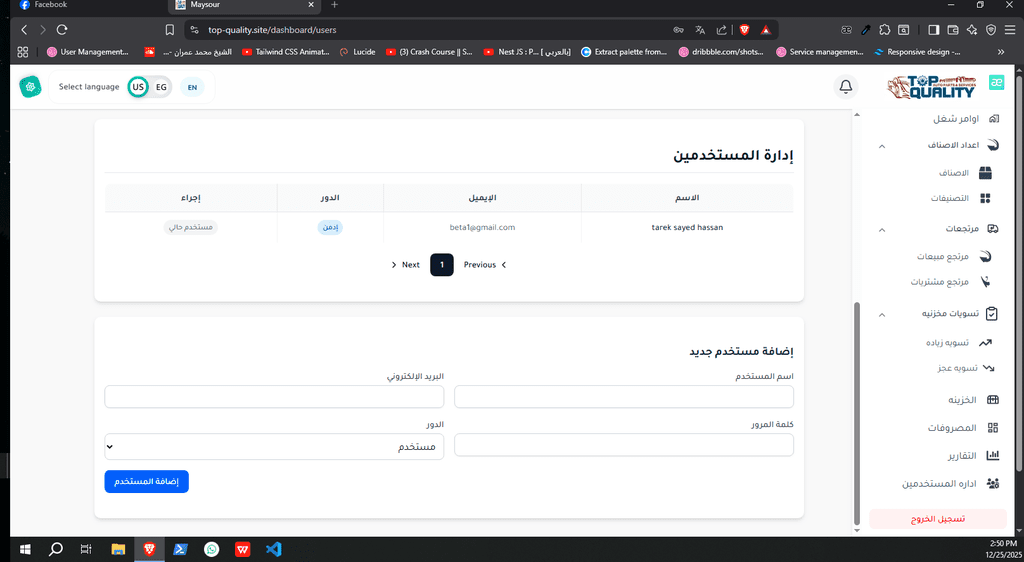Focus the كلمة المرور password field
The height and width of the screenshot is (562, 1024).
tap(624, 445)
